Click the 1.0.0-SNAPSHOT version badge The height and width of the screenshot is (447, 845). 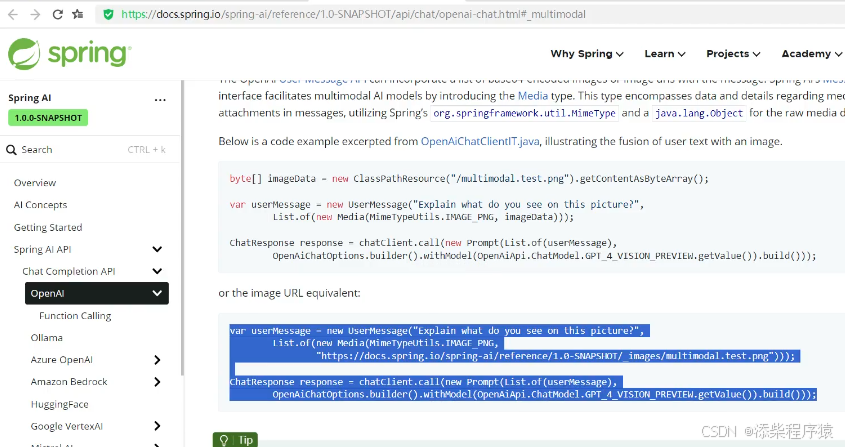point(48,118)
